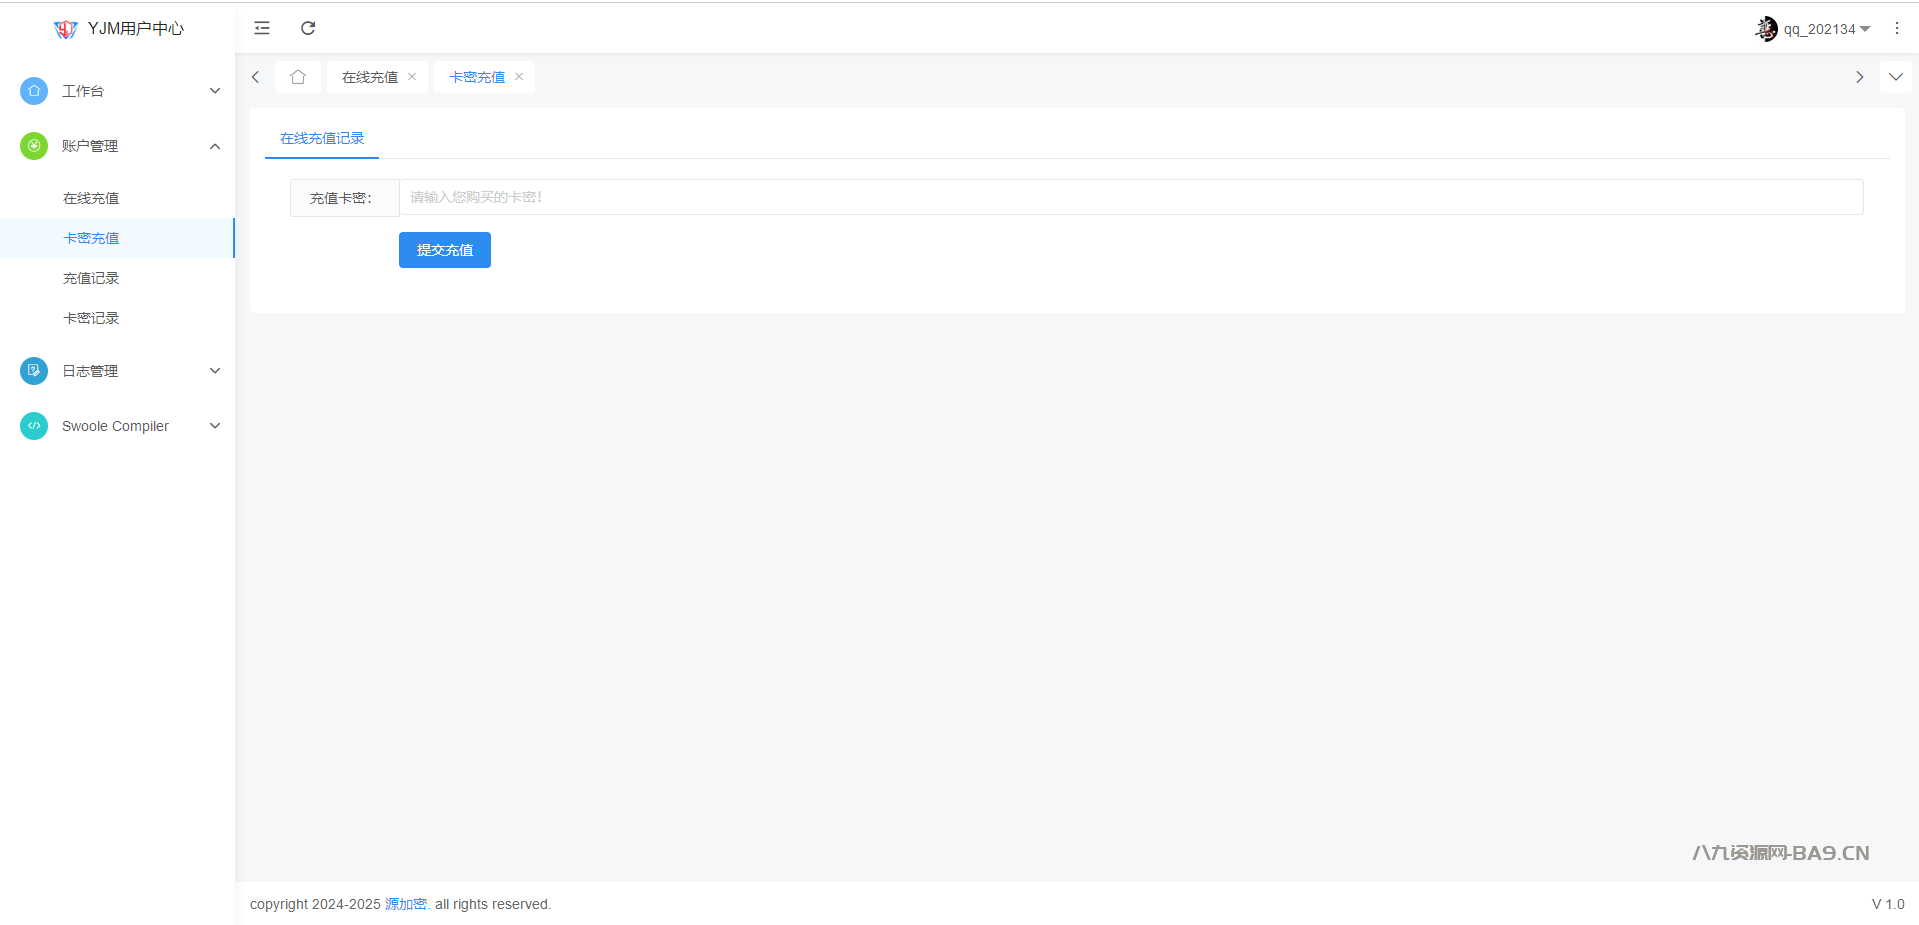The width and height of the screenshot is (1919, 925).
Task: Click the 工作台 blue circle icon
Action: pos(34,91)
